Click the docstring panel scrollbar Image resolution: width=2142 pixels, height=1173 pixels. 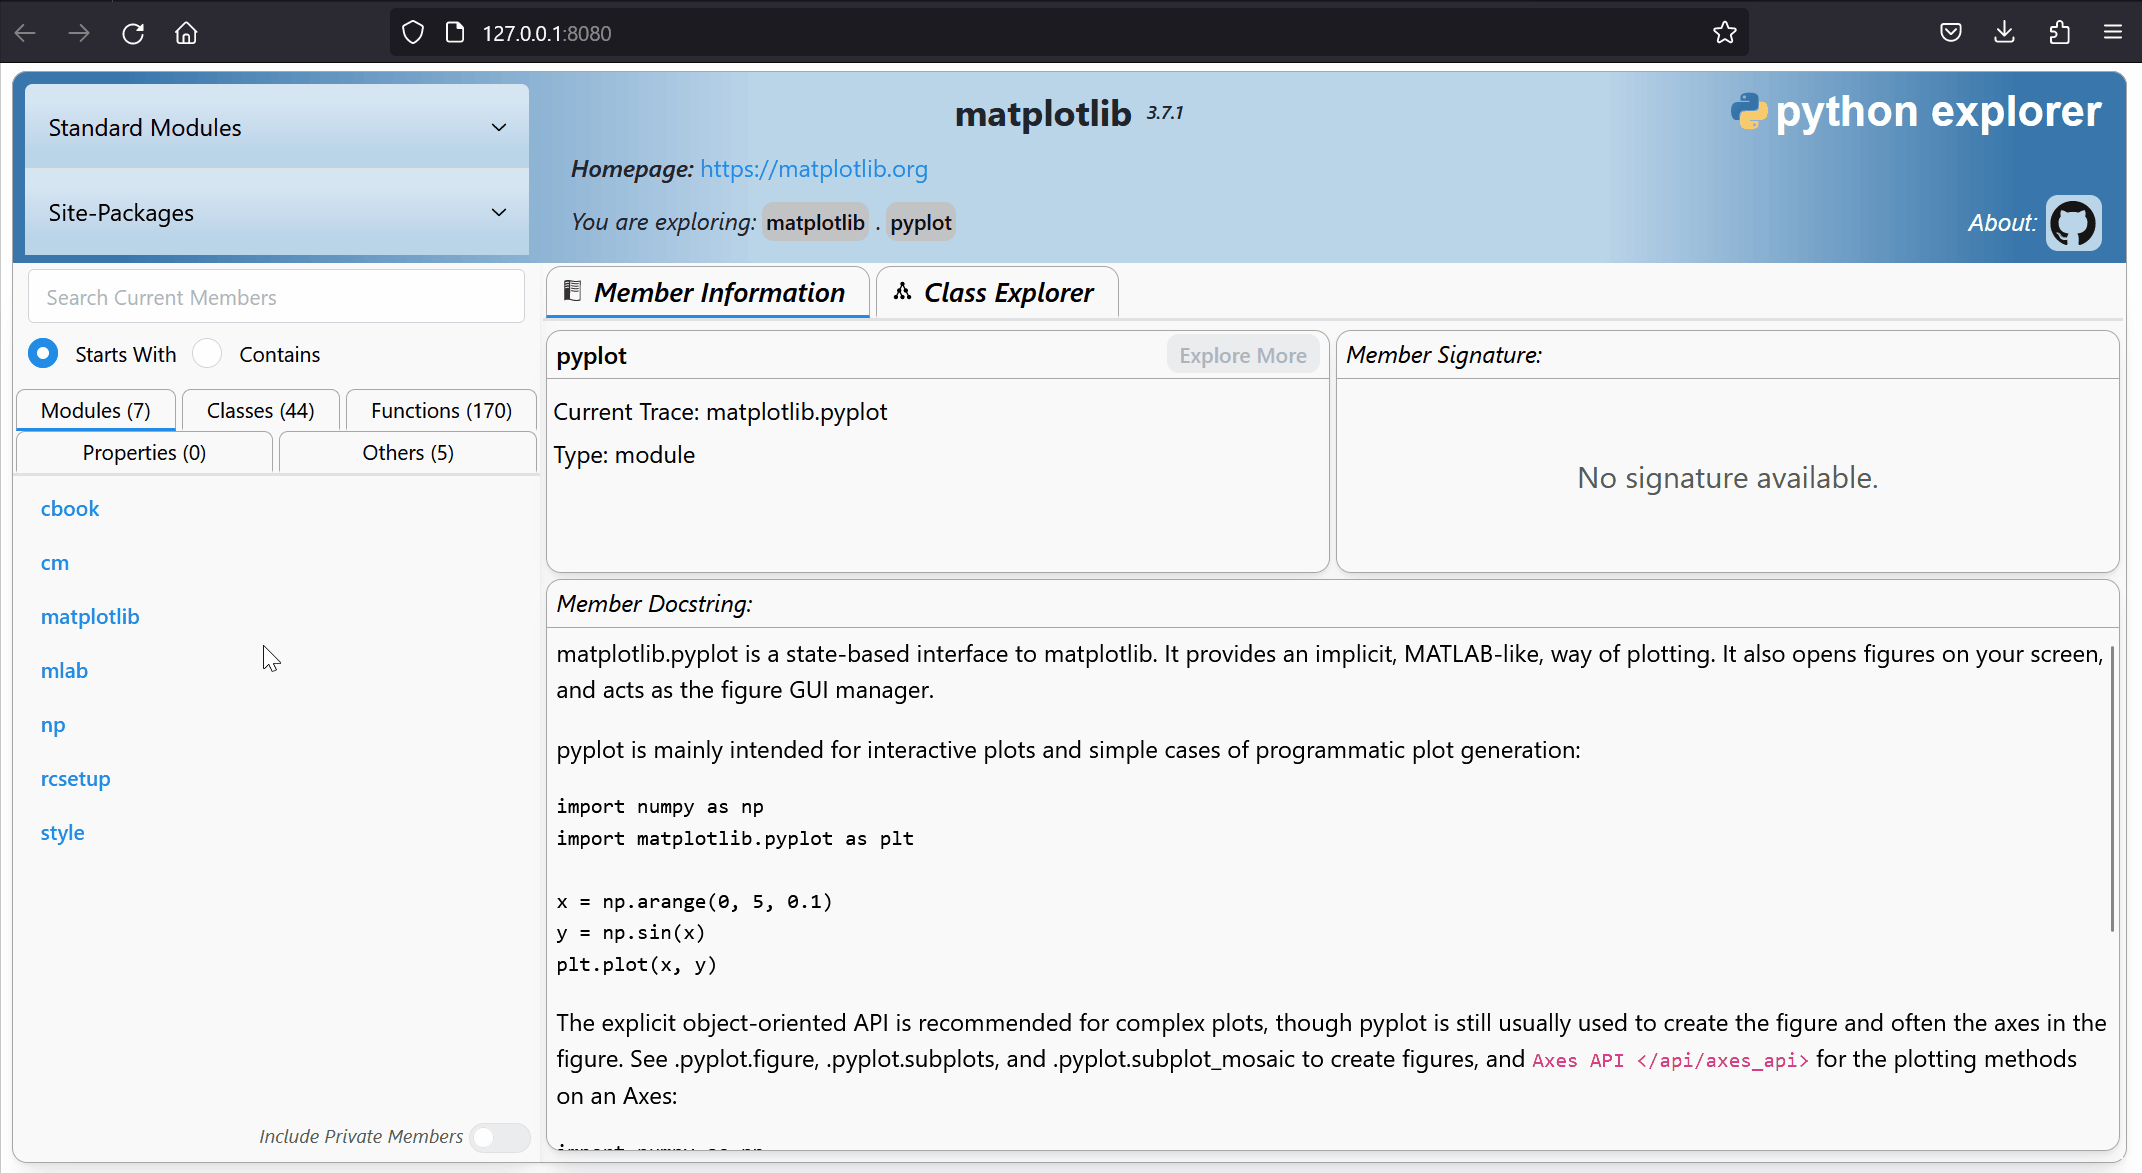(2112, 790)
